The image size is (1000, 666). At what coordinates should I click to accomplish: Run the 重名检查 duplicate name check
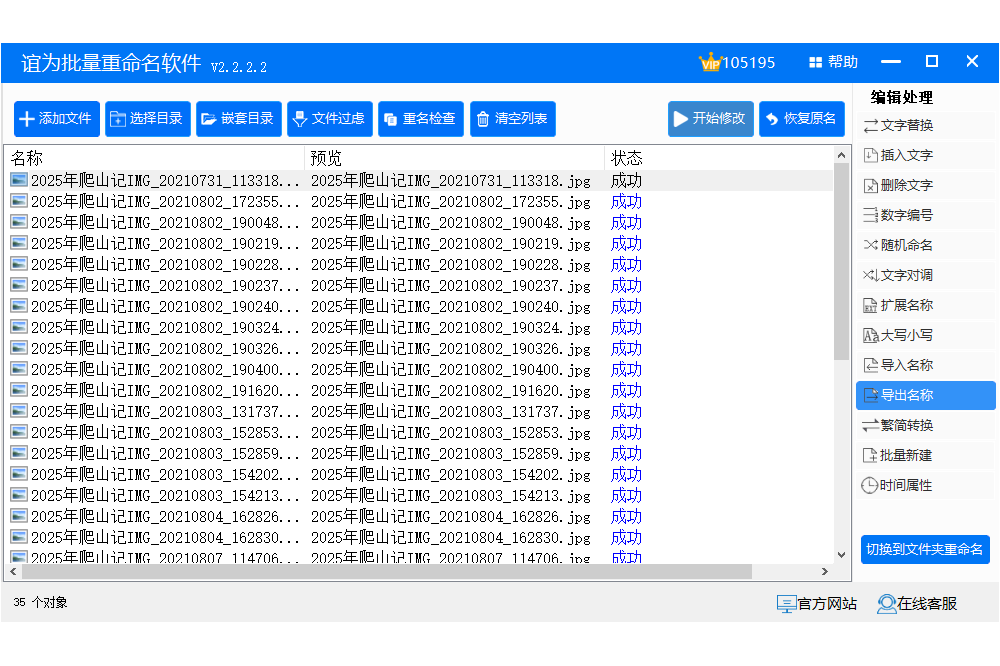(x=420, y=119)
